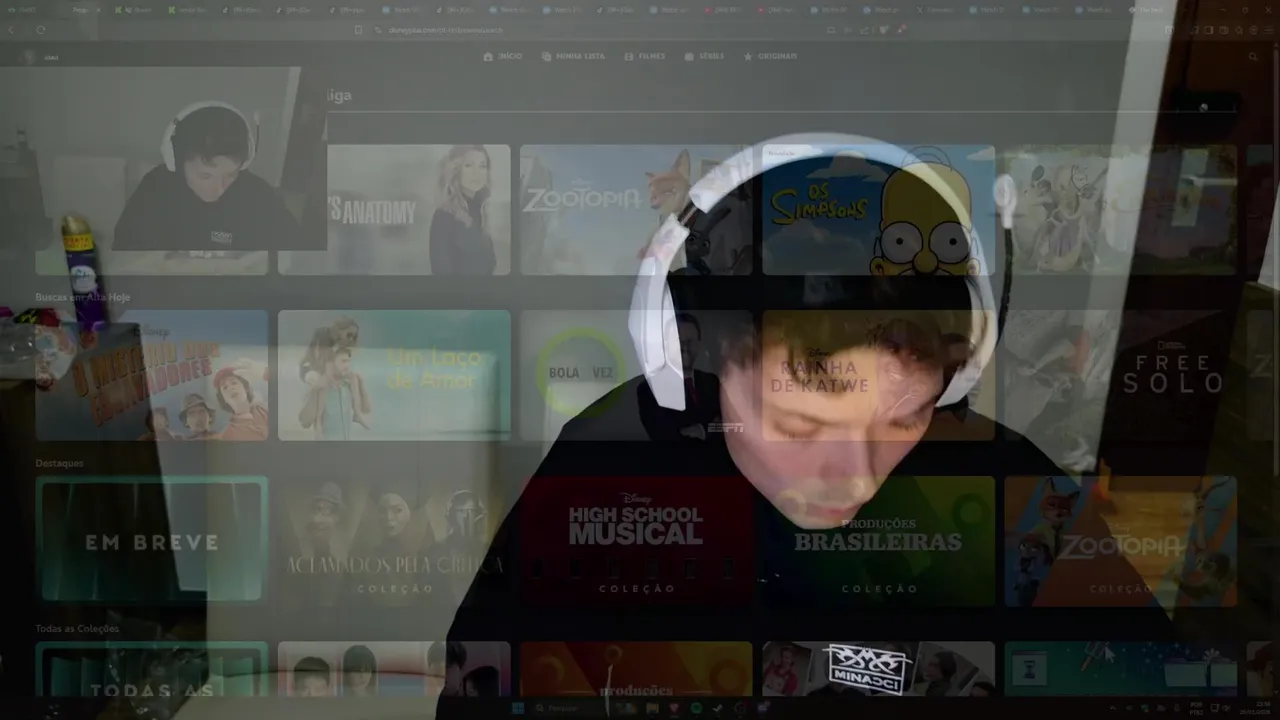The image size is (1280, 720).
Task: Click the Windows Start button in the taskbar
Action: point(518,708)
